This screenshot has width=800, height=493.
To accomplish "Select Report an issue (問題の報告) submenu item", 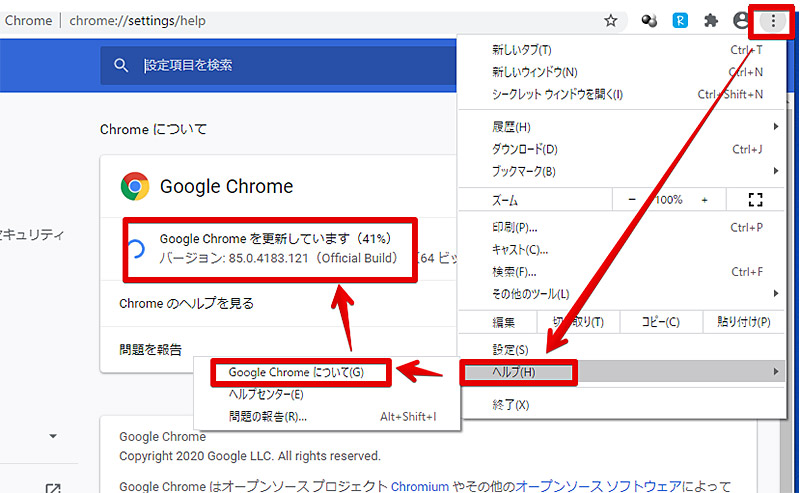I will (x=327, y=416).
